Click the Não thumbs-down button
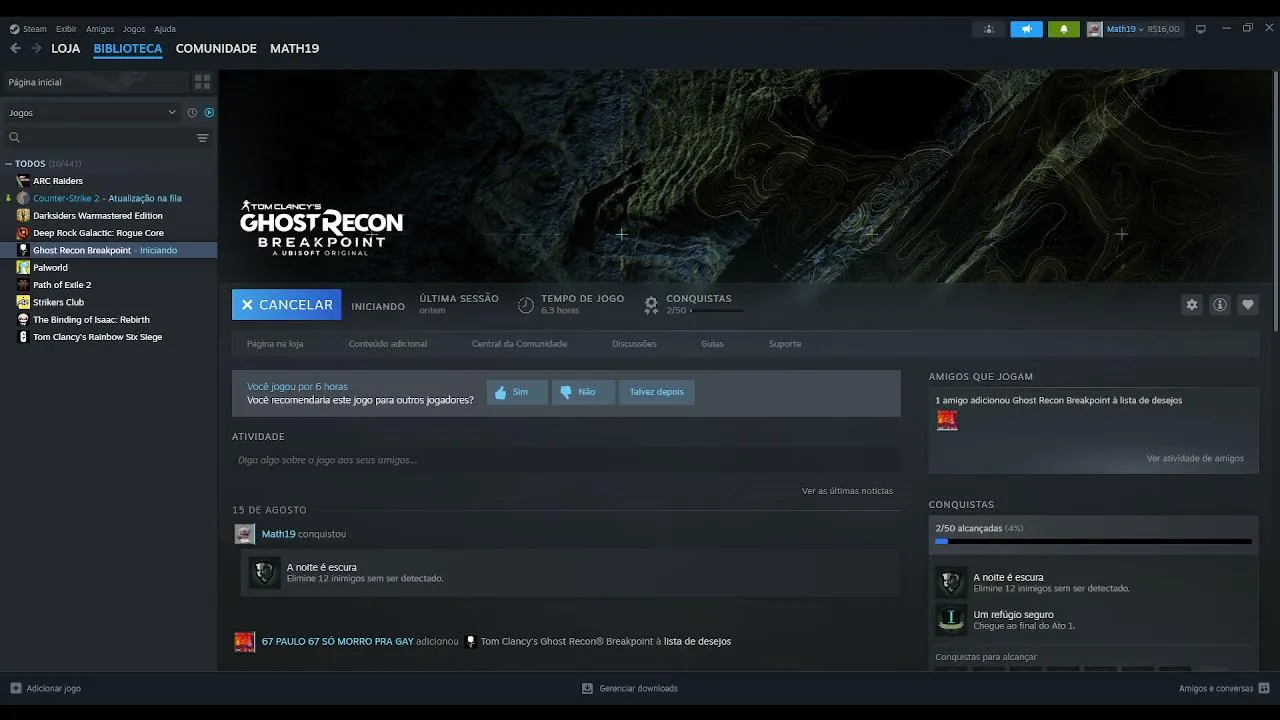1280x720 pixels. 583,392
